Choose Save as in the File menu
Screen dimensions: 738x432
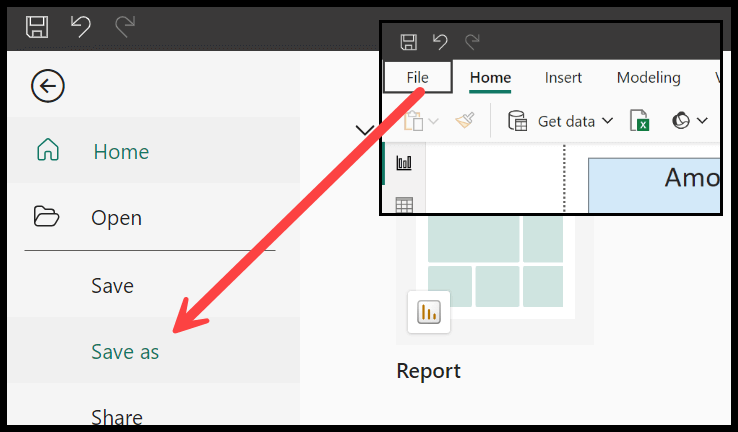tap(153, 351)
